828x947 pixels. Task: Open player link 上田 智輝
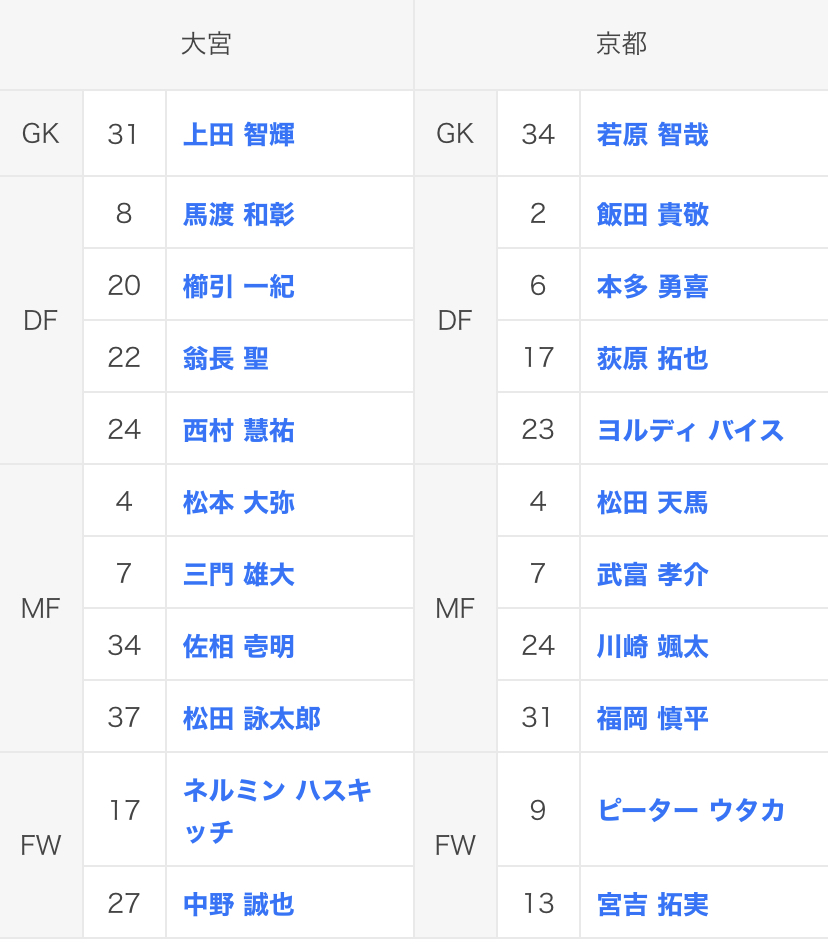tap(238, 134)
